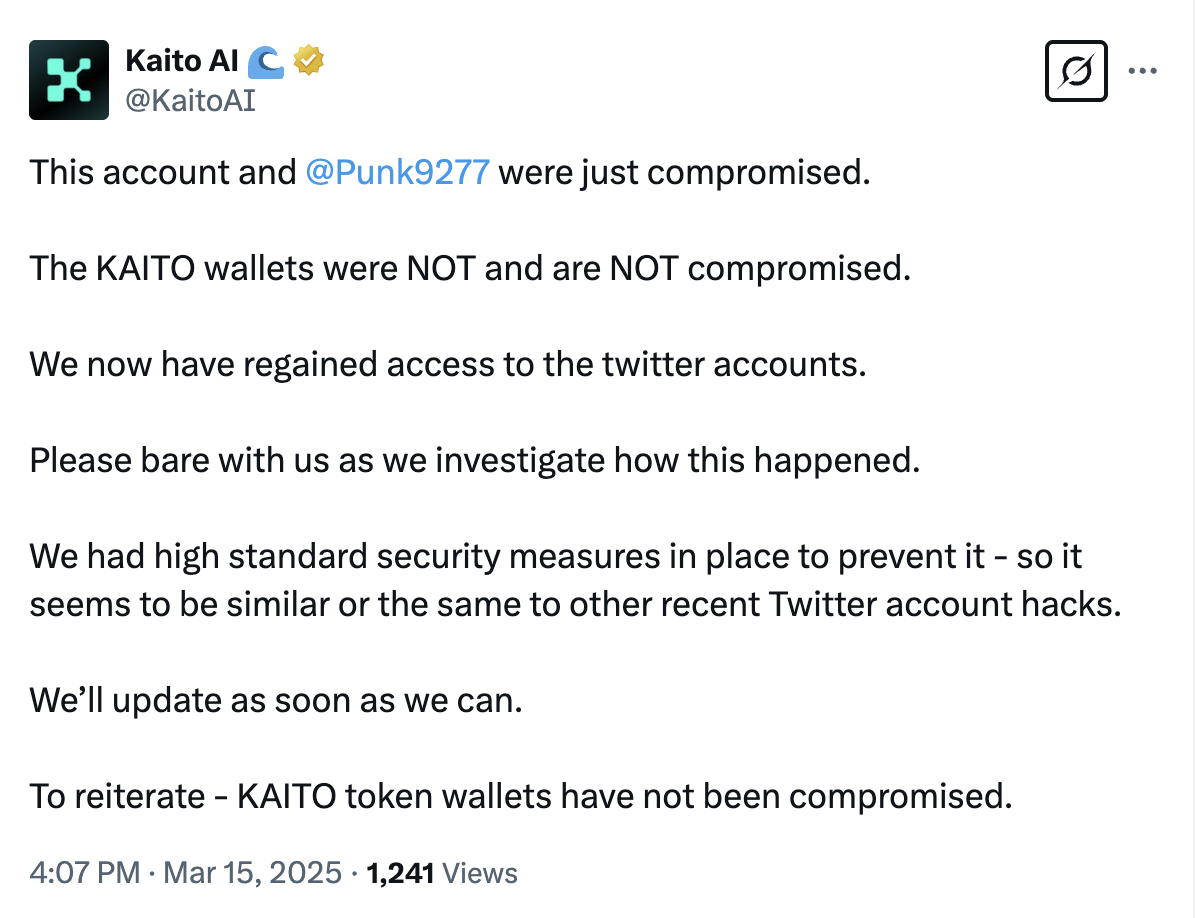The image size is (1196, 918).
Task: Click the Kaito logo inside the profile picture
Action: 68,80
